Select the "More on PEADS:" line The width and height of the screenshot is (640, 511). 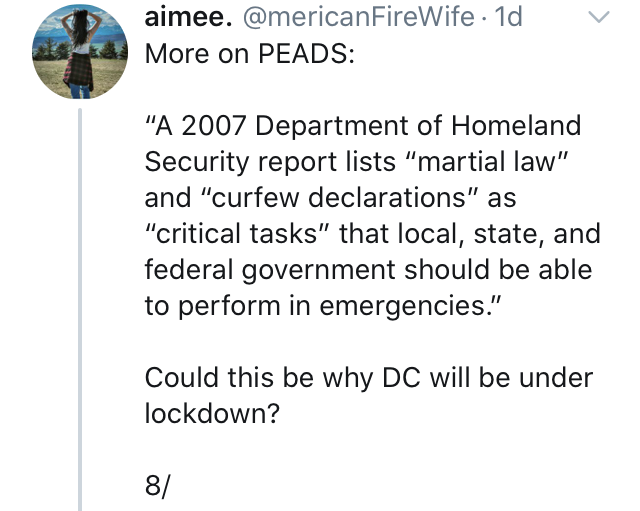click(x=250, y=53)
